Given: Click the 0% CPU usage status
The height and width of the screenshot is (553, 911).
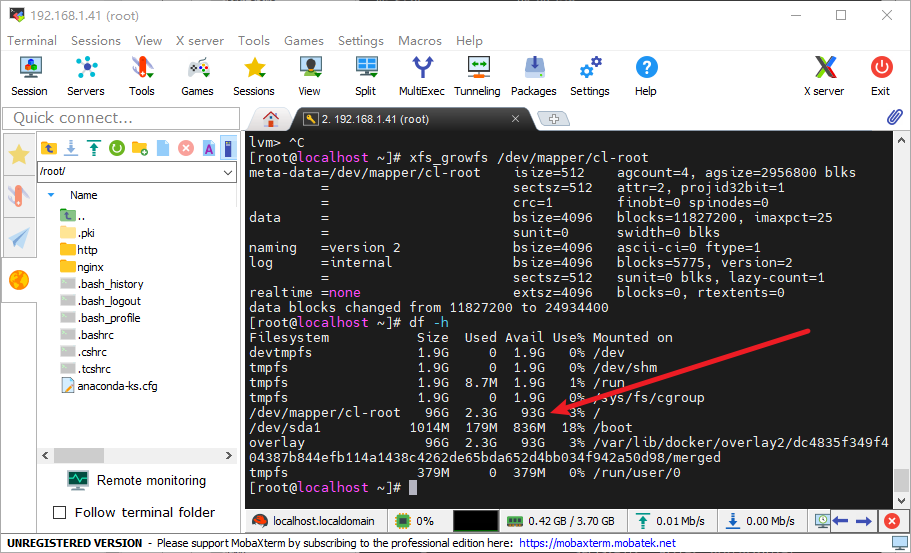Looking at the screenshot, I should coord(415,521).
